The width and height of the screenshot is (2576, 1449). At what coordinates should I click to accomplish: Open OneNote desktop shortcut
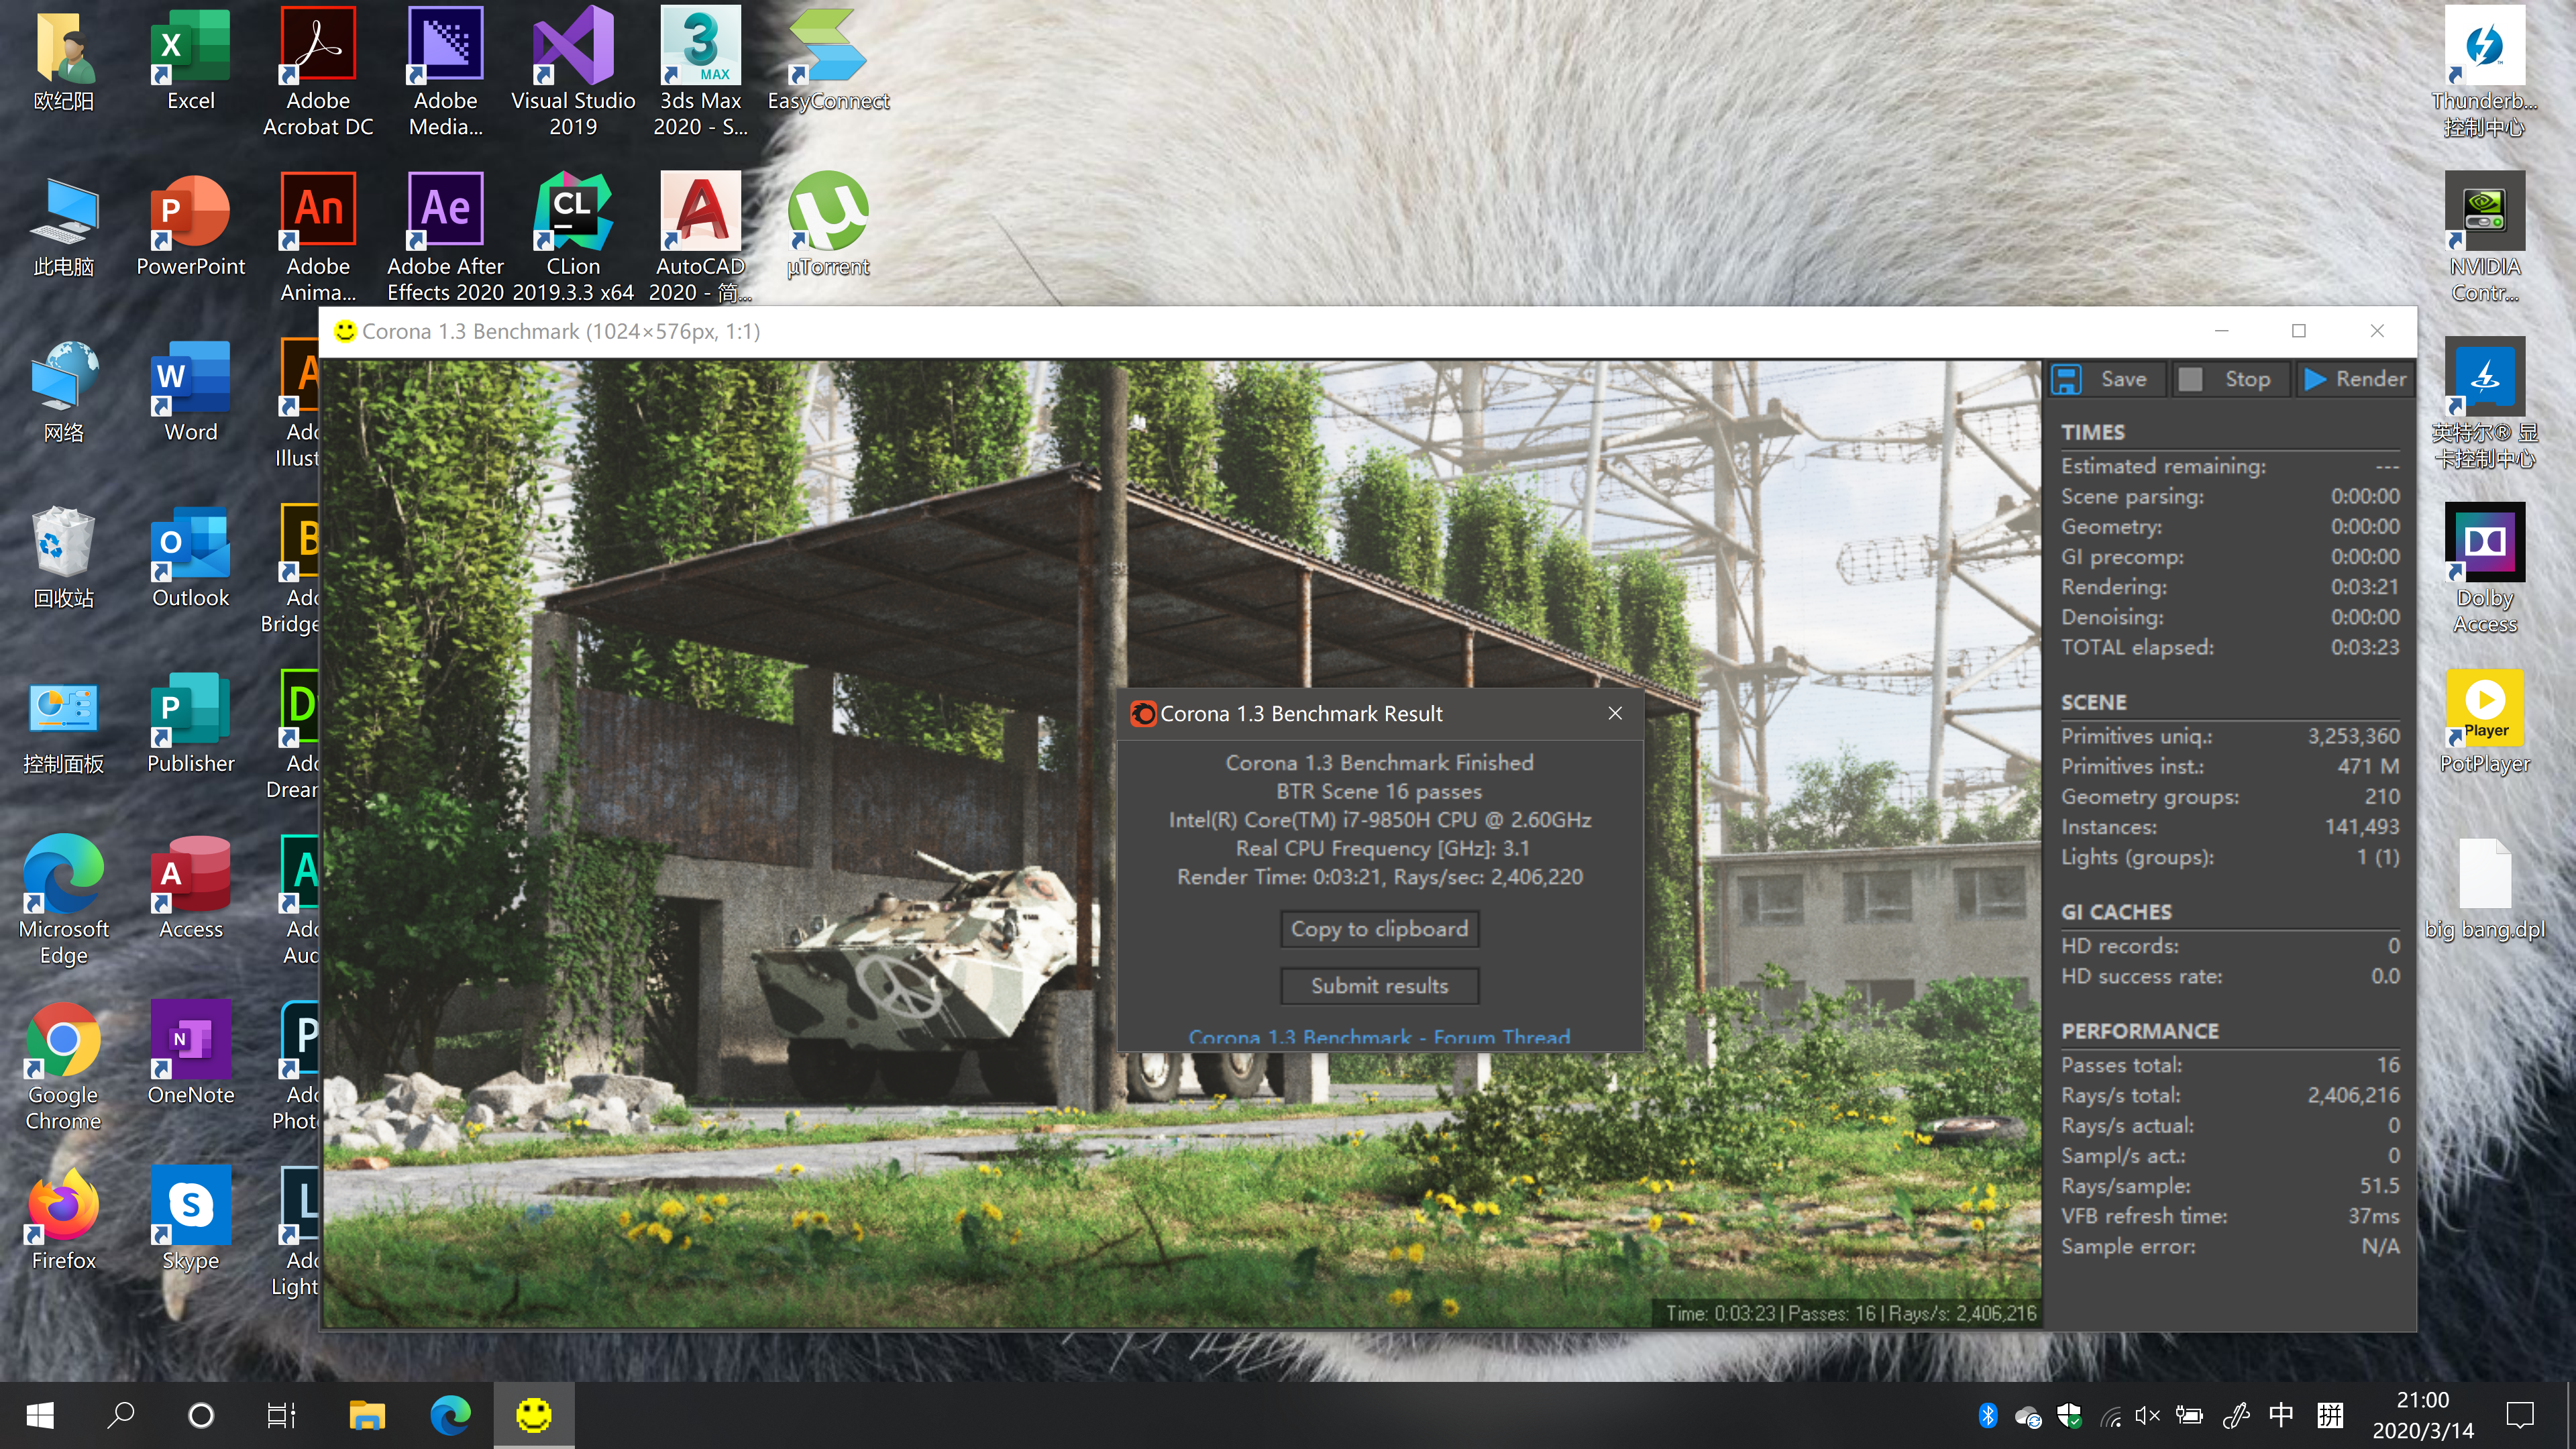(x=190, y=1055)
